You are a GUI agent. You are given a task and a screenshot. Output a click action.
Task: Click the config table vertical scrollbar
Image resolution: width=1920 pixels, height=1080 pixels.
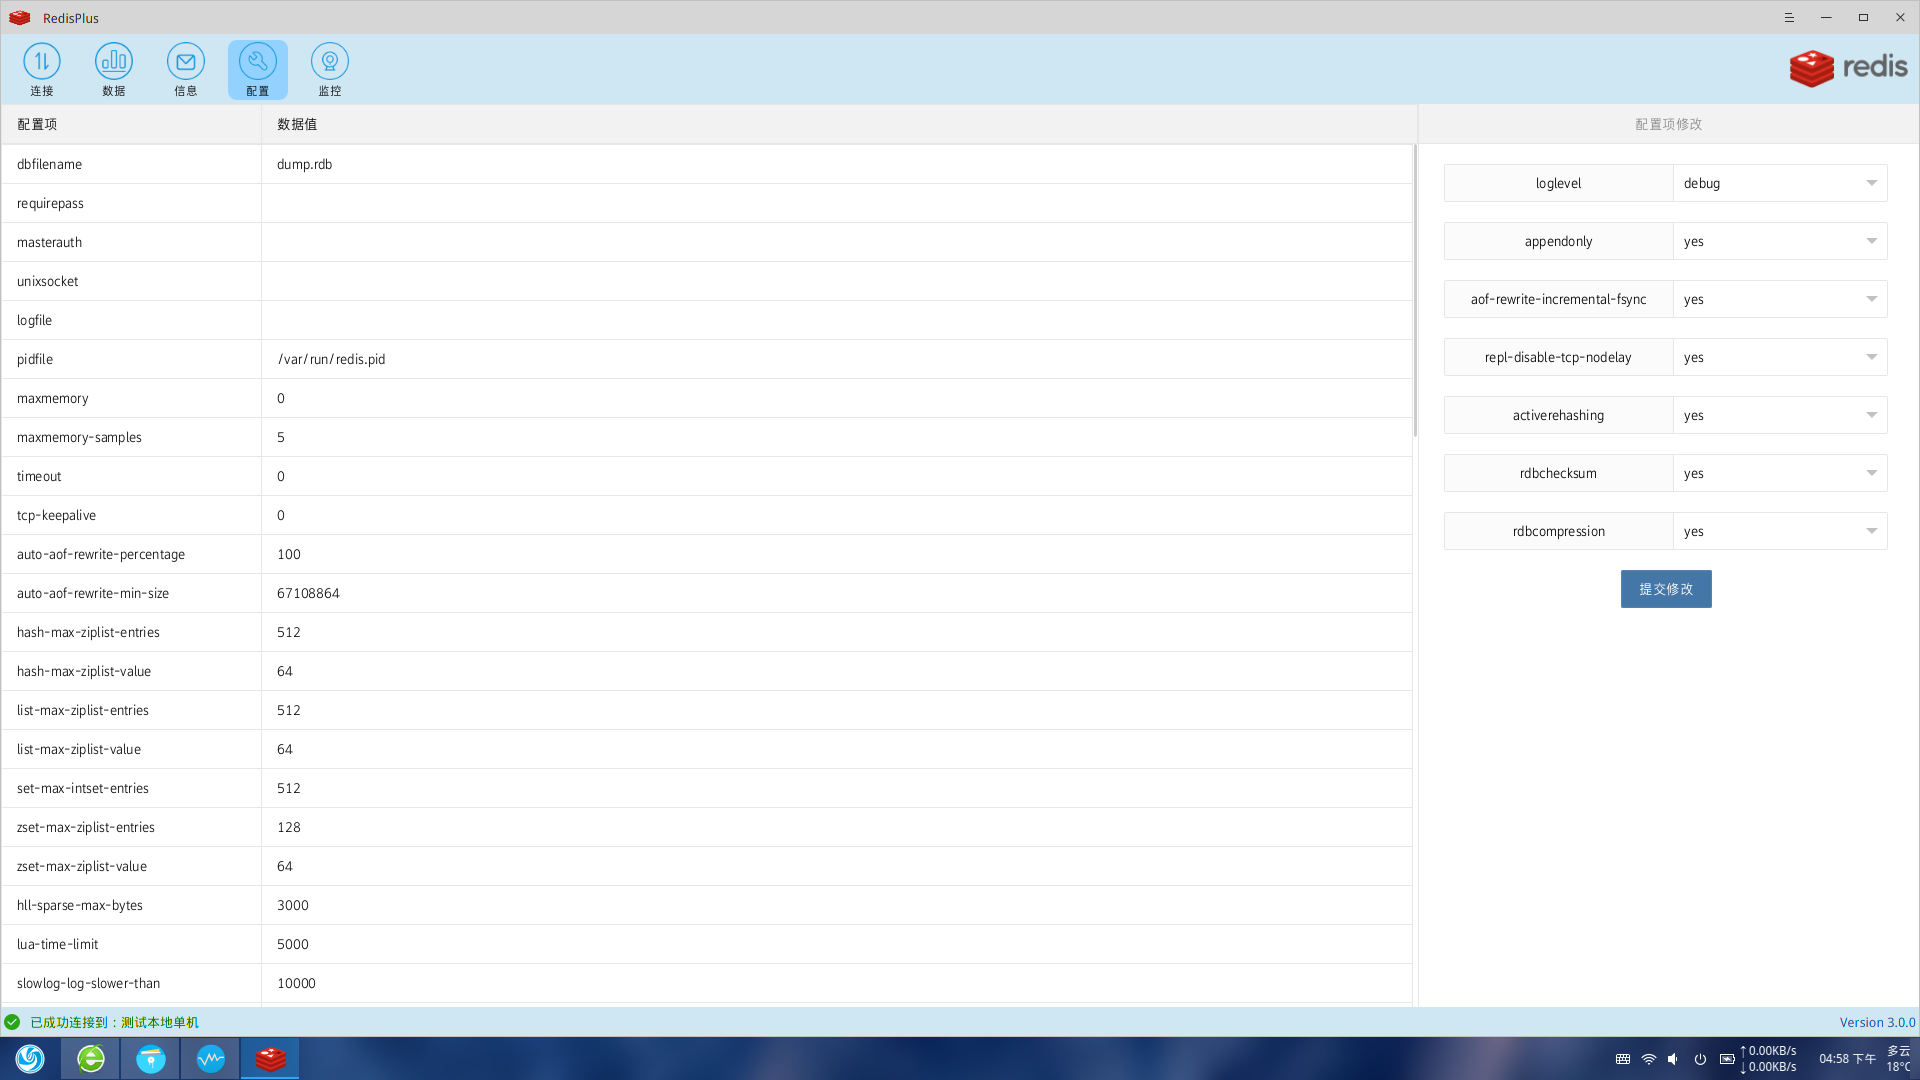1415,290
